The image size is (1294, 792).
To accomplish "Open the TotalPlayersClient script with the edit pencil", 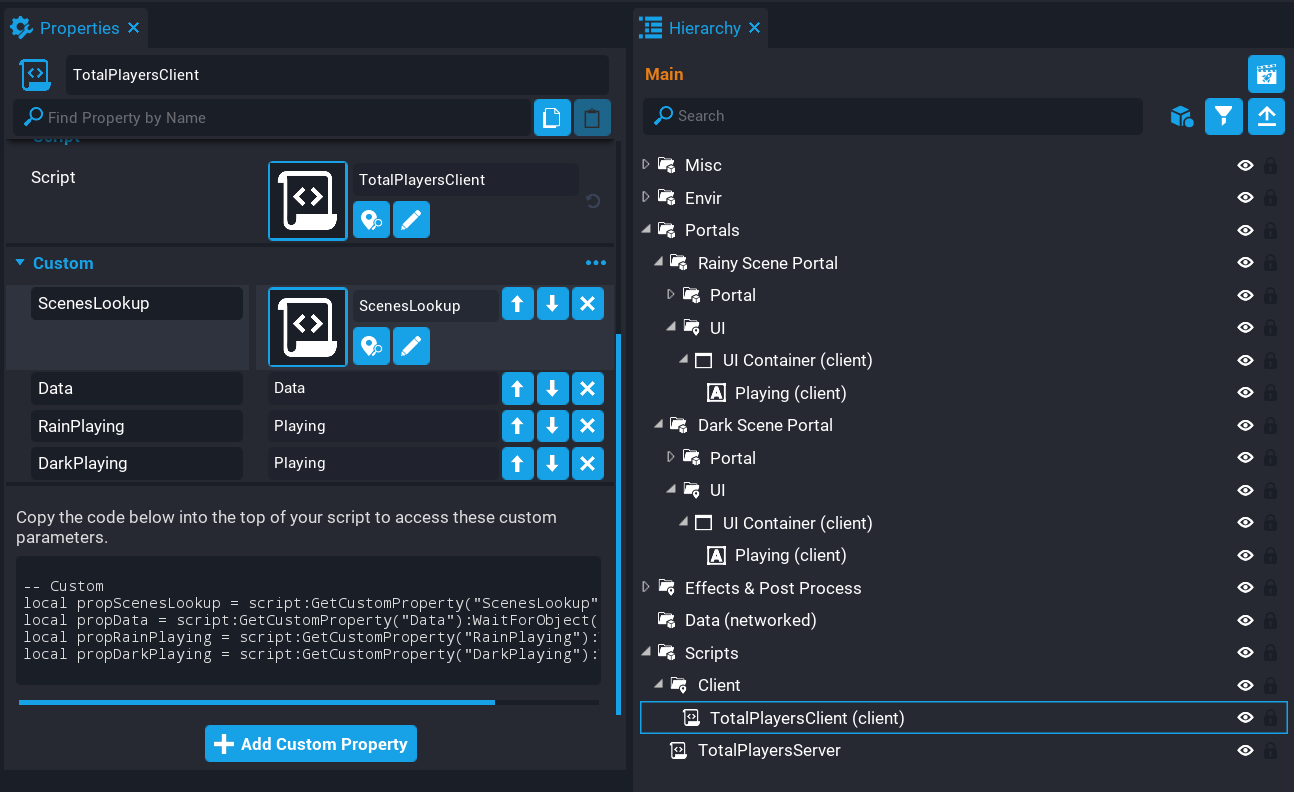I will pos(411,219).
